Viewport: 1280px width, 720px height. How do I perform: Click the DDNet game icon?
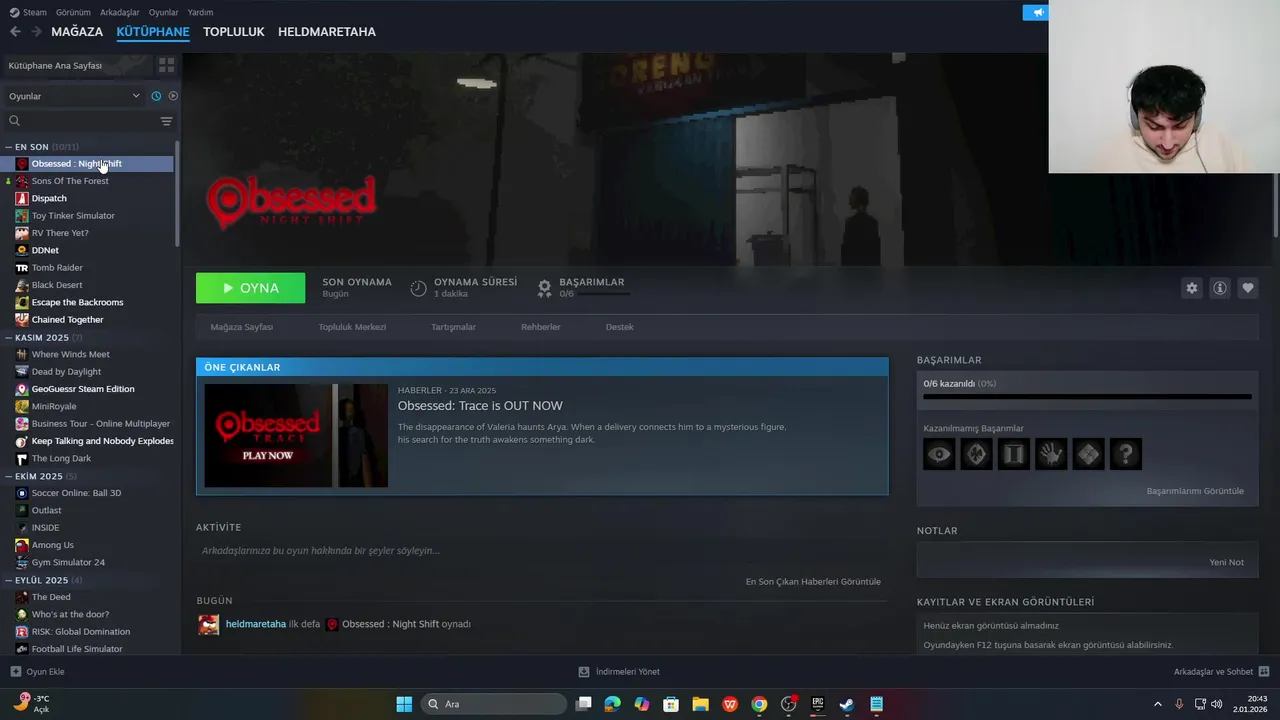tap(22, 250)
